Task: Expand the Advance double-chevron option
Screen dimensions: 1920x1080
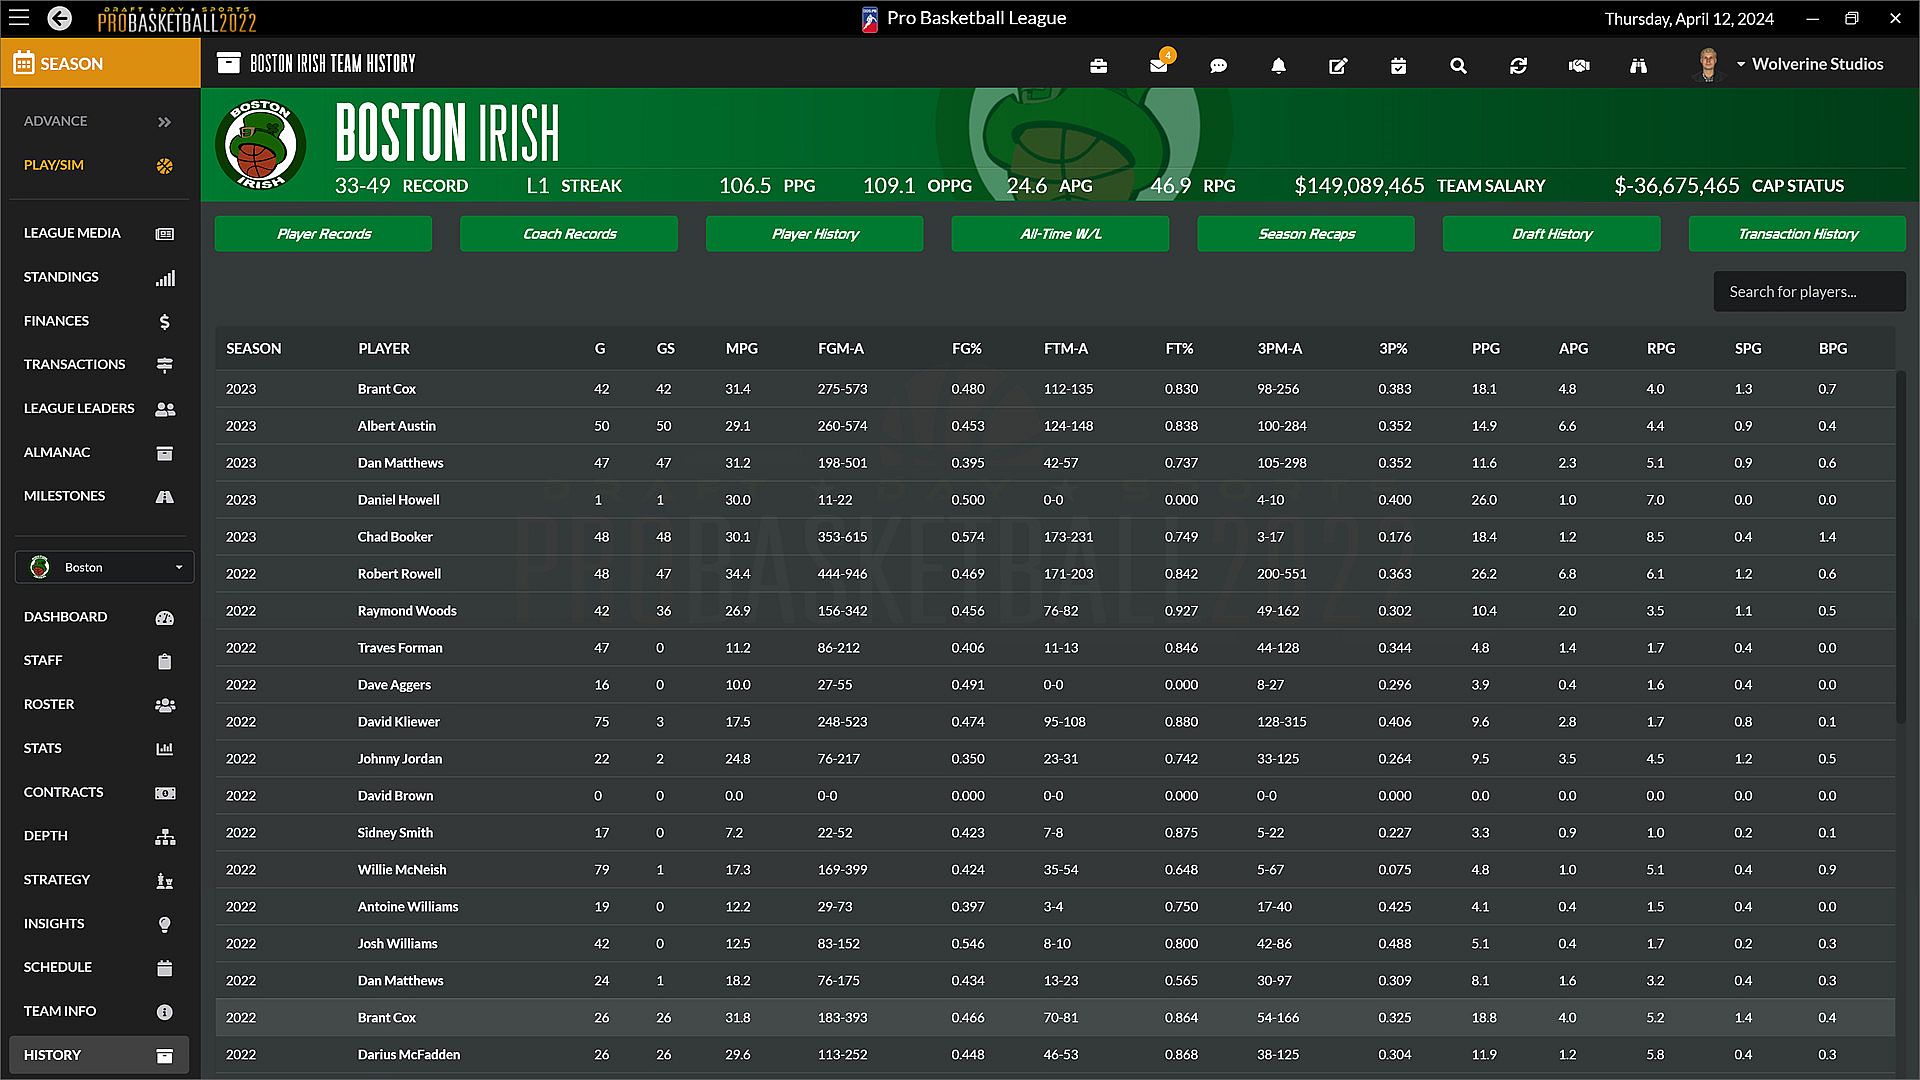Action: (164, 122)
